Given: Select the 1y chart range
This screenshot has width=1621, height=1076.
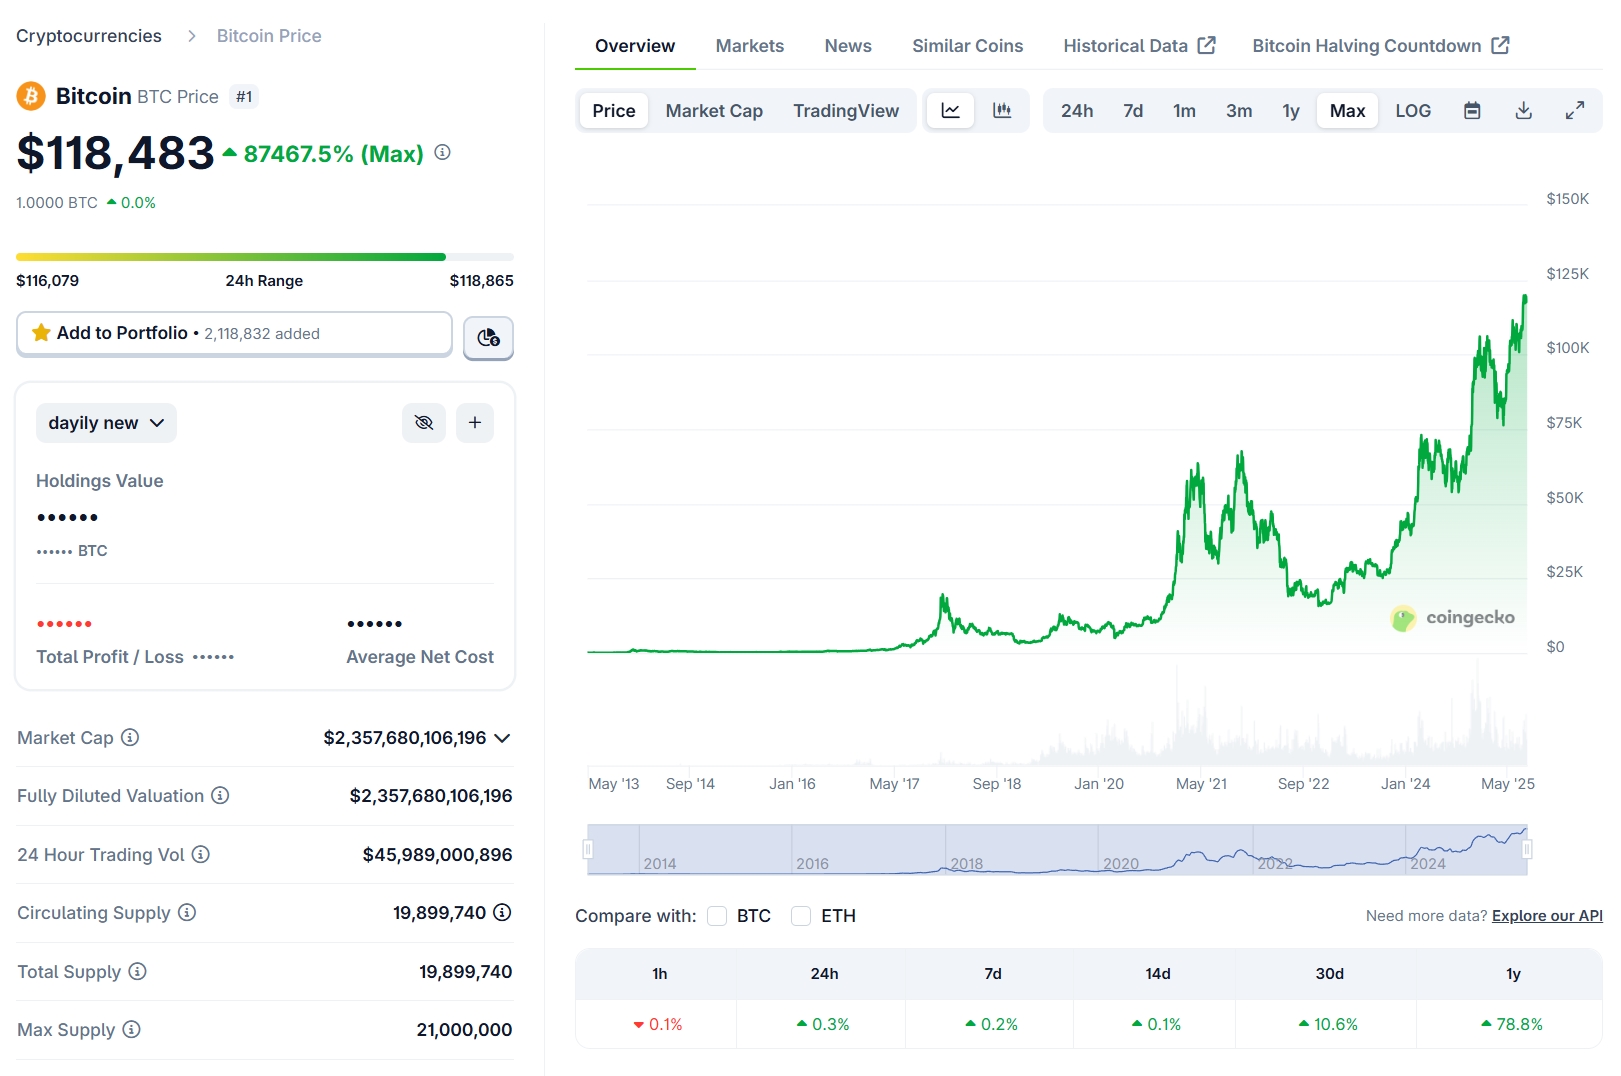Looking at the screenshot, I should point(1291,111).
